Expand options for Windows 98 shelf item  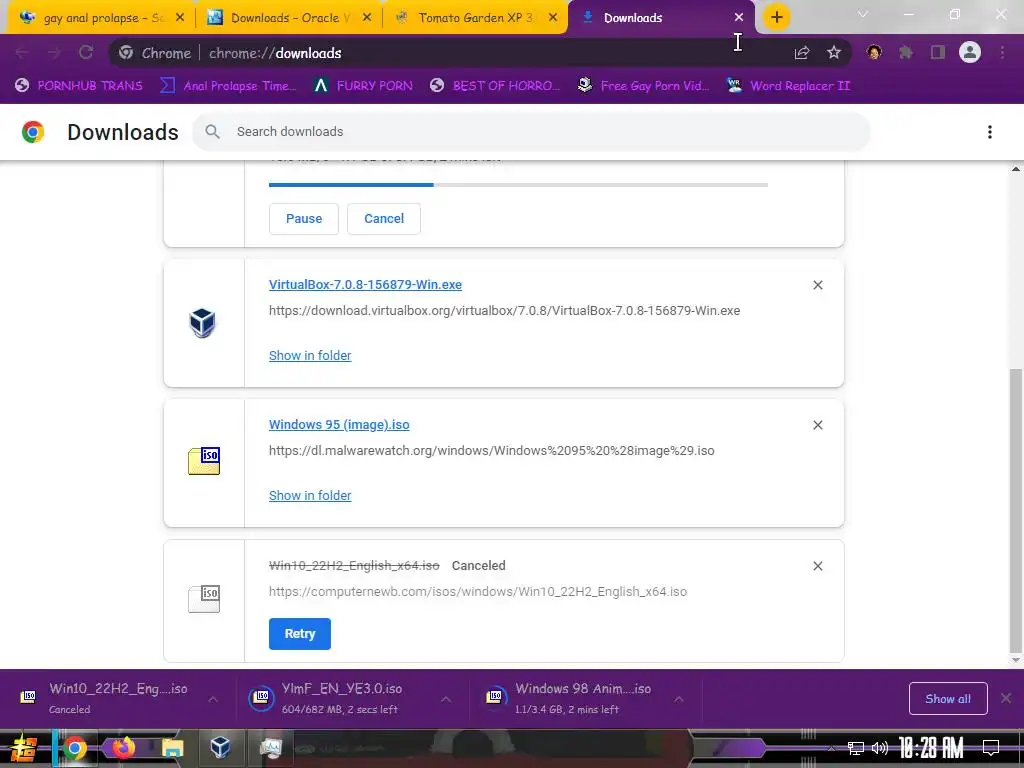(679, 699)
